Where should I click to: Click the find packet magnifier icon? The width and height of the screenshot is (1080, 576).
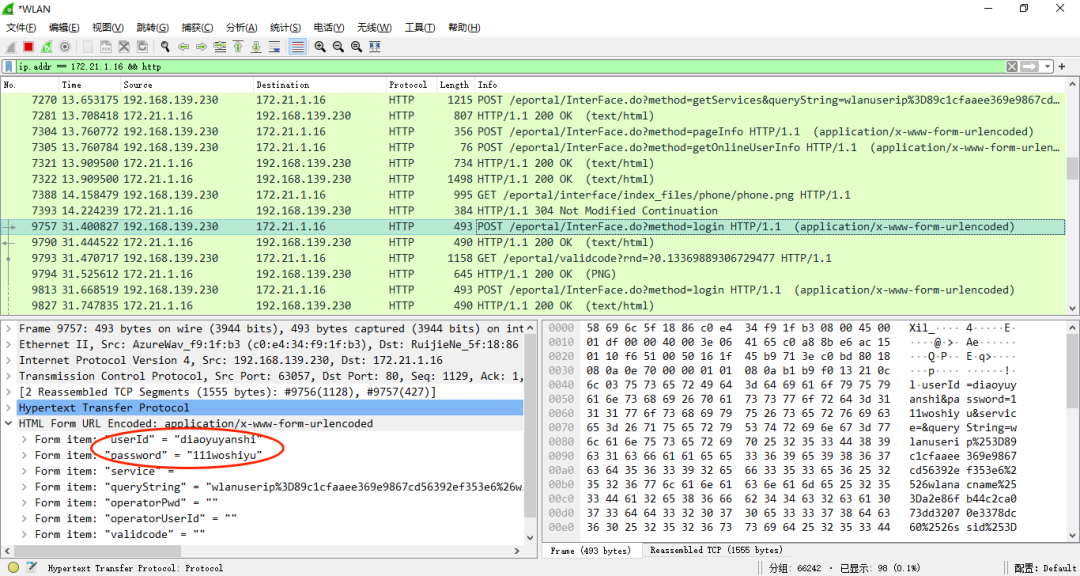tap(165, 47)
